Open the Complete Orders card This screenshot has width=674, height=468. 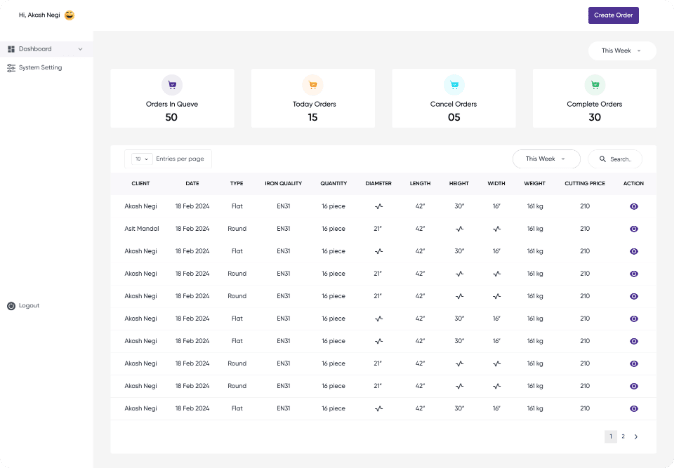[x=594, y=98]
